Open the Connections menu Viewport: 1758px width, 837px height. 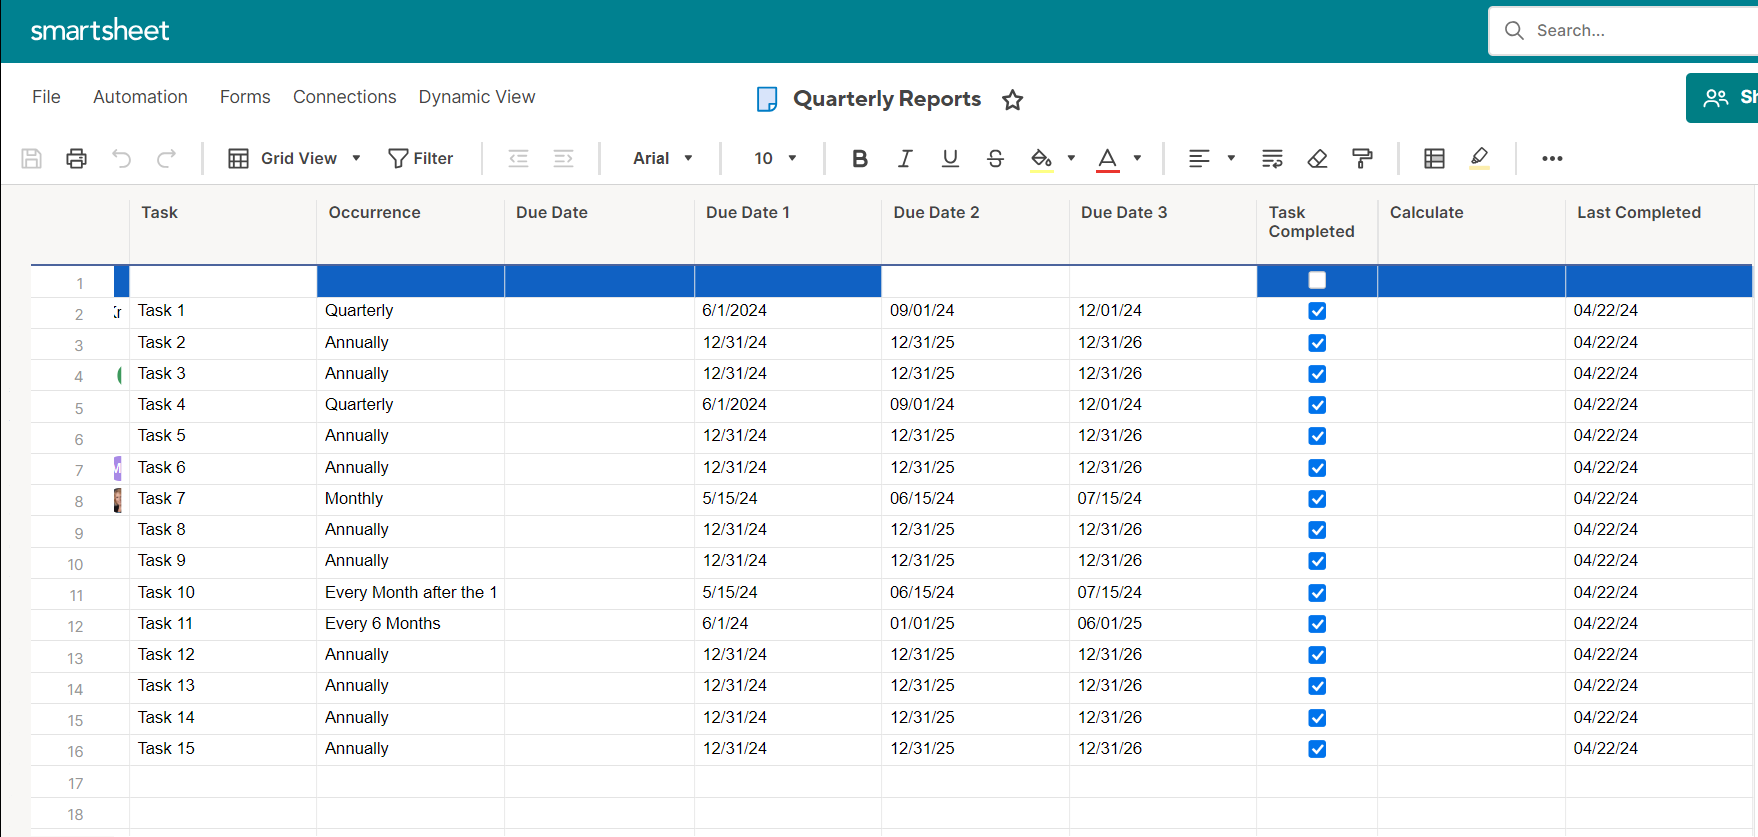pyautogui.click(x=344, y=97)
